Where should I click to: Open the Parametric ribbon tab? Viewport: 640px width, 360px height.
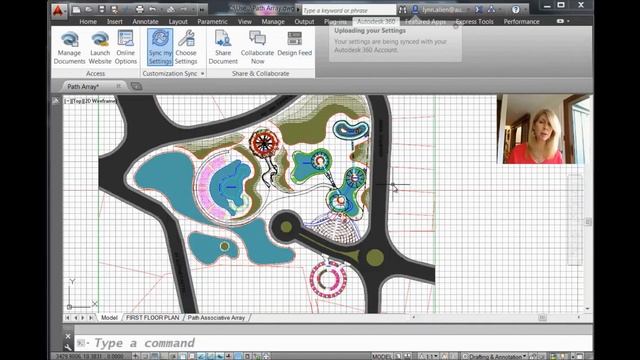(212, 22)
